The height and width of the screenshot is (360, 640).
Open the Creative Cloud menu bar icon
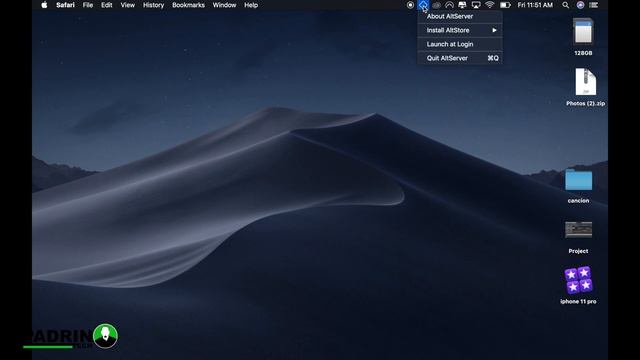click(436, 5)
